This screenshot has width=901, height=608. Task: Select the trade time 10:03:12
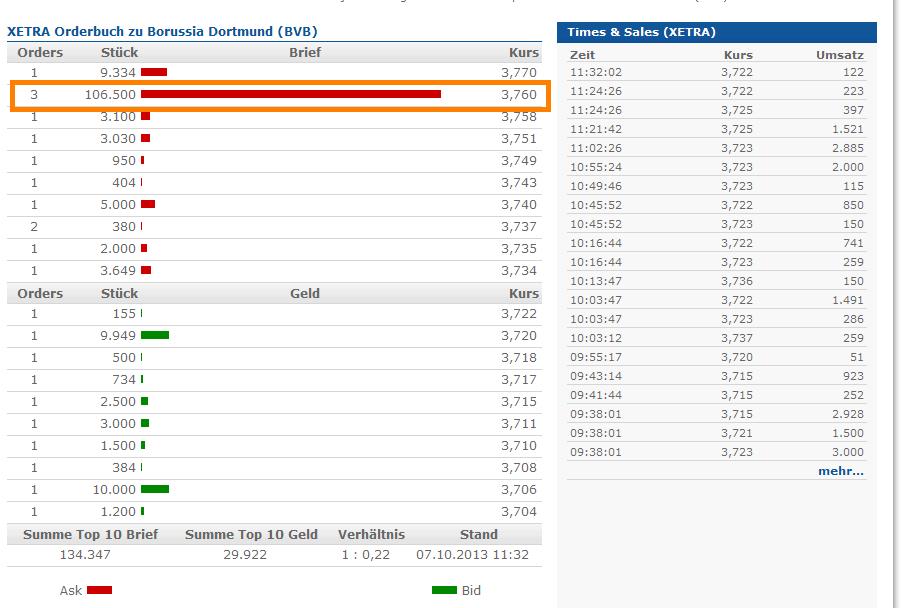point(596,338)
